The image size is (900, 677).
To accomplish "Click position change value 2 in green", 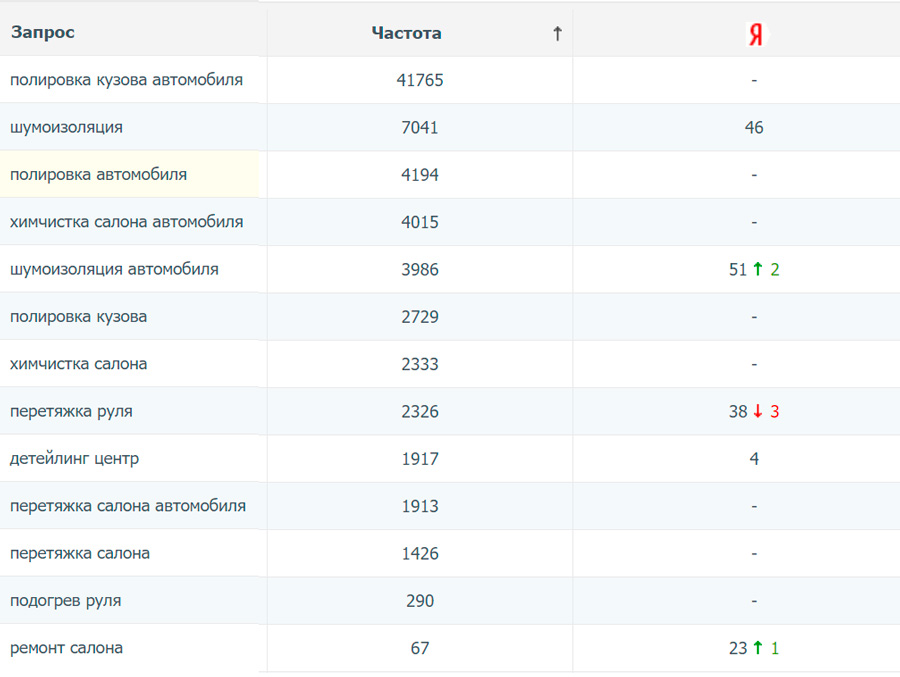I will pos(774,269).
